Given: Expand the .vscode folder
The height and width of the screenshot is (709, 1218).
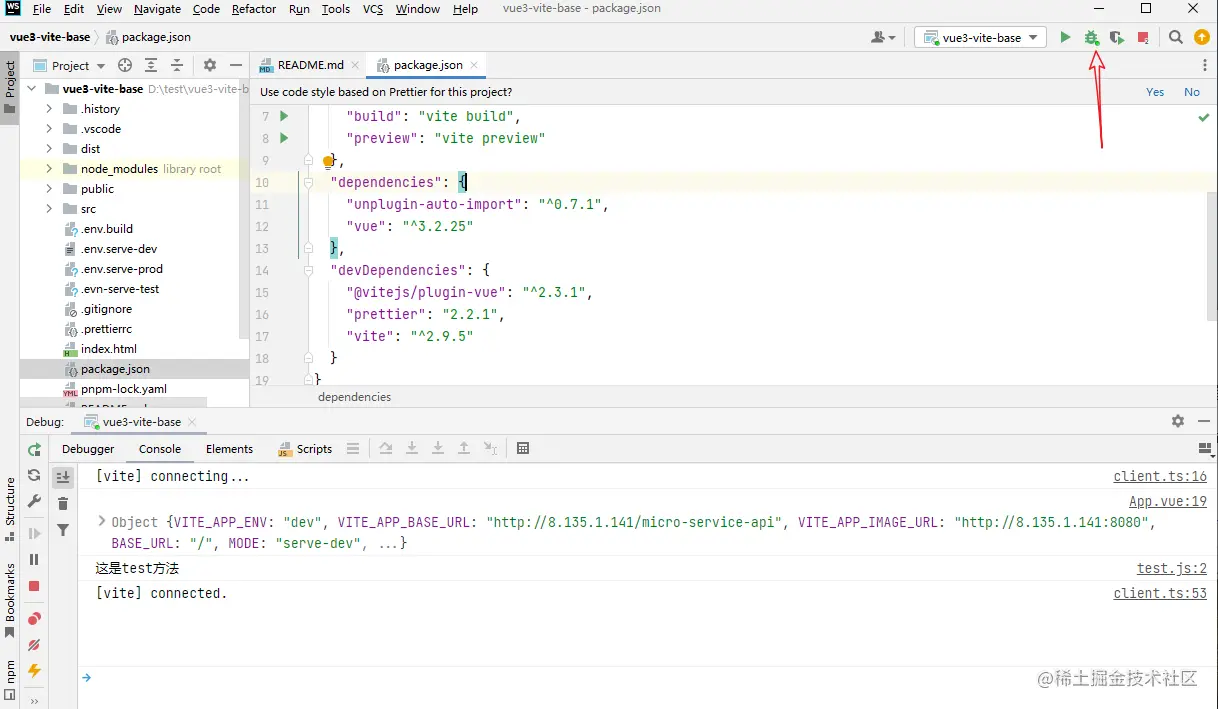Looking at the screenshot, I should click(49, 129).
